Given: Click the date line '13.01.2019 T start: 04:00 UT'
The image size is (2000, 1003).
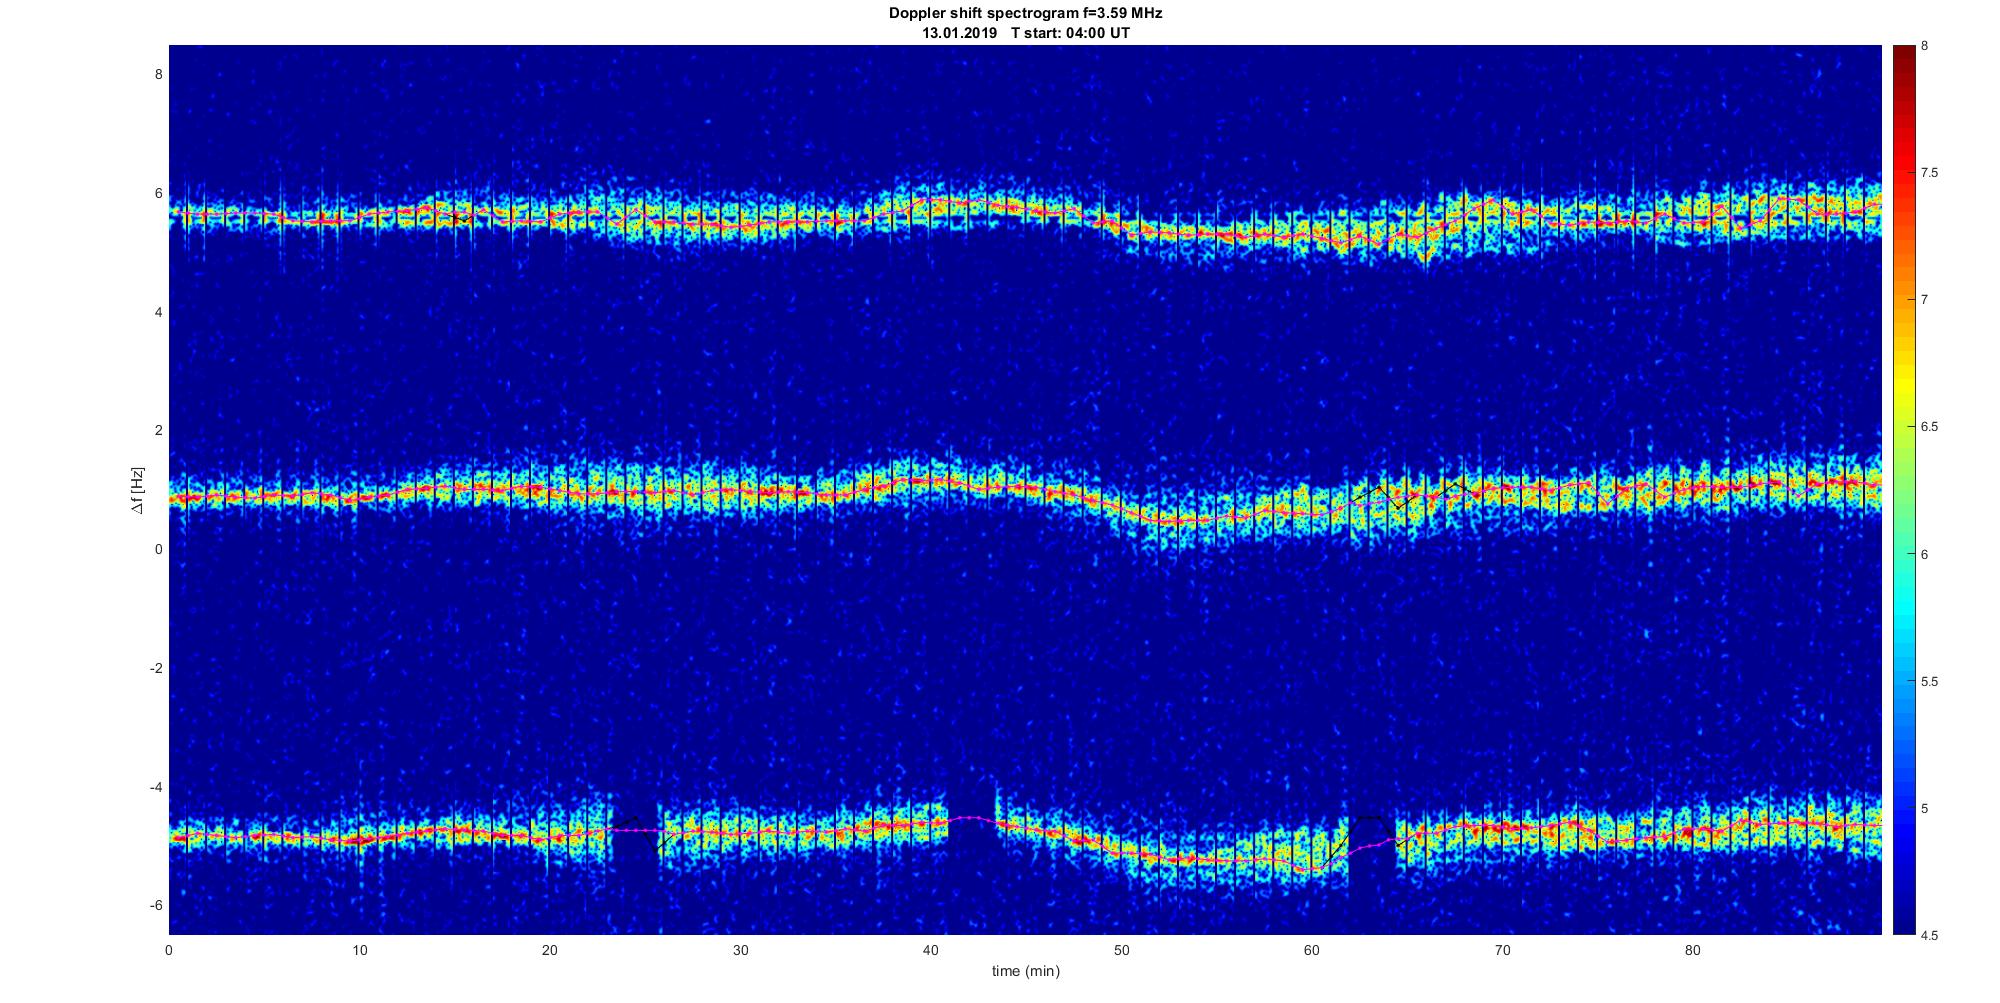Looking at the screenshot, I should pos(1026,33).
